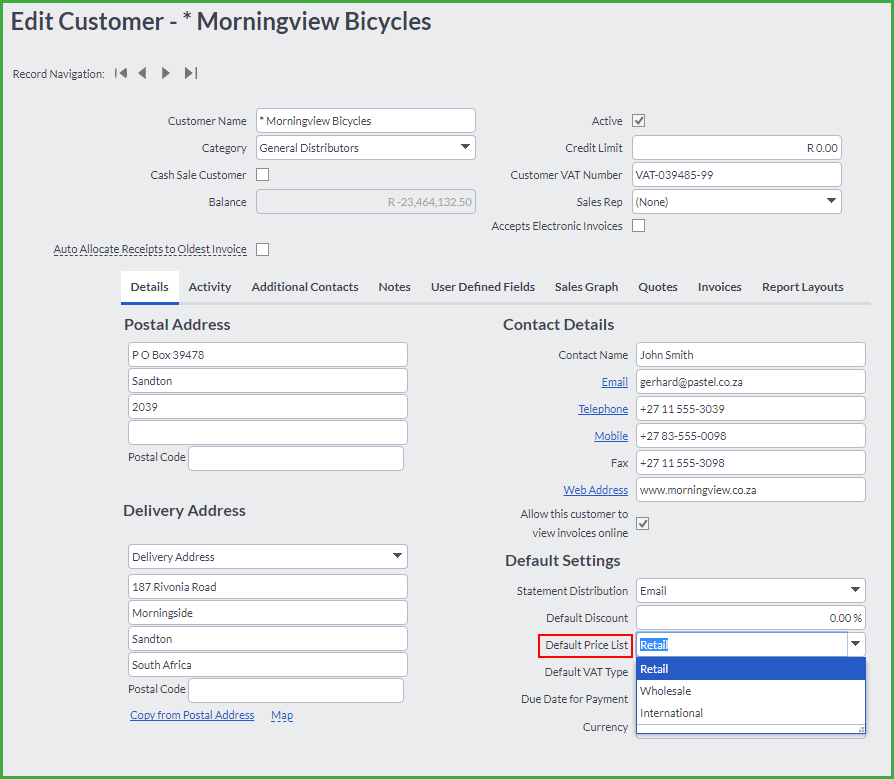This screenshot has width=894, height=779.
Task: Click the Web Address input field
Action: (750, 490)
